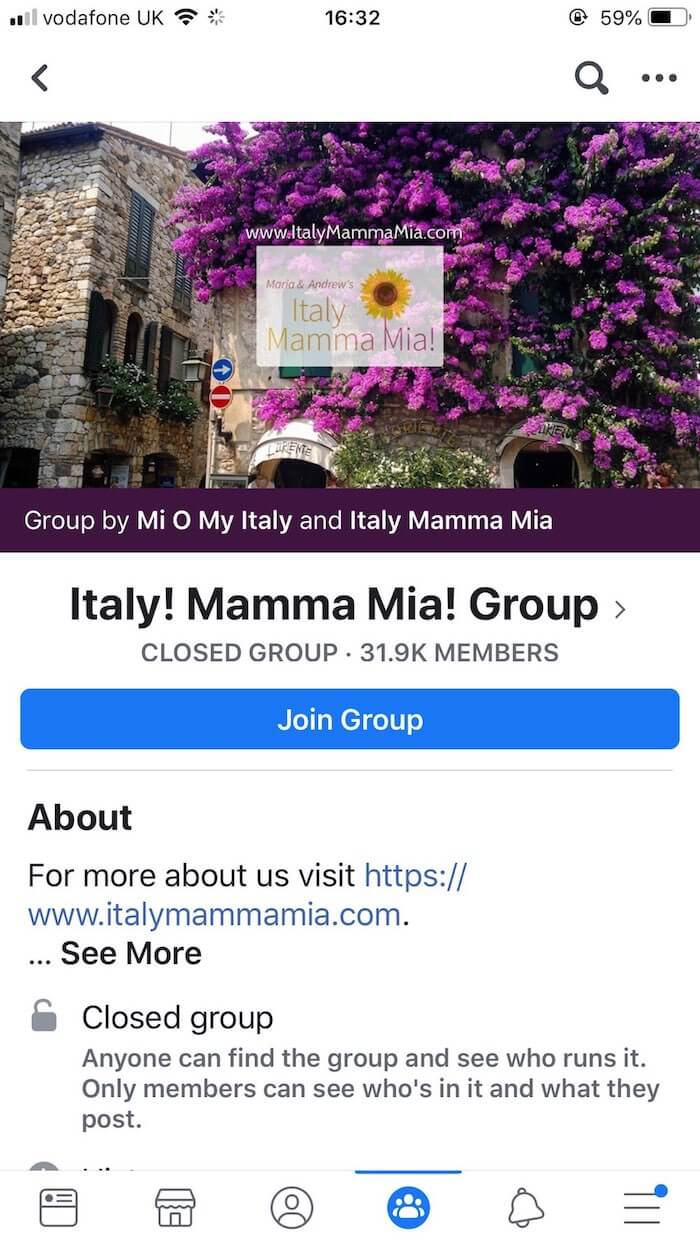Tap the back arrow icon

tap(40, 77)
